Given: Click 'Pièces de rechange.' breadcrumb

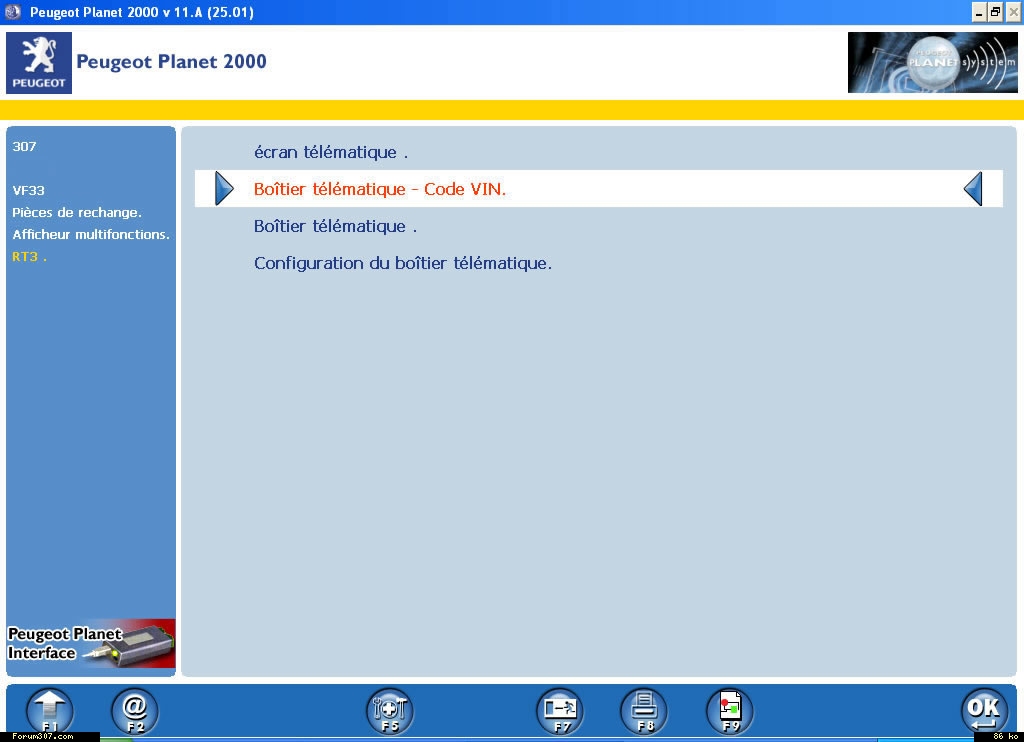Looking at the screenshot, I should [x=77, y=212].
